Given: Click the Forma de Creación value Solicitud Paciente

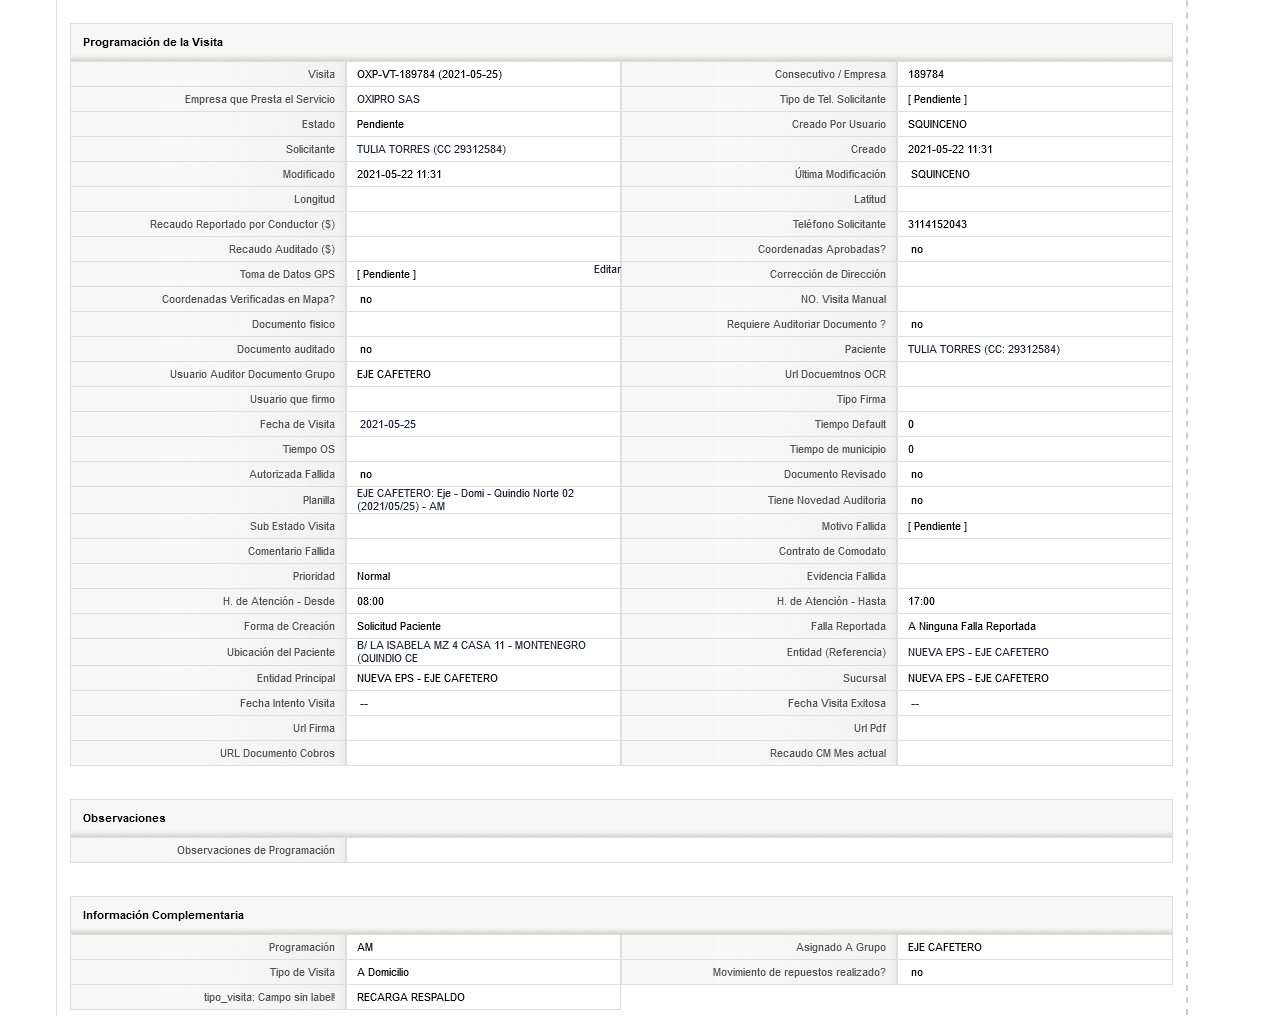Looking at the screenshot, I should coord(399,626).
